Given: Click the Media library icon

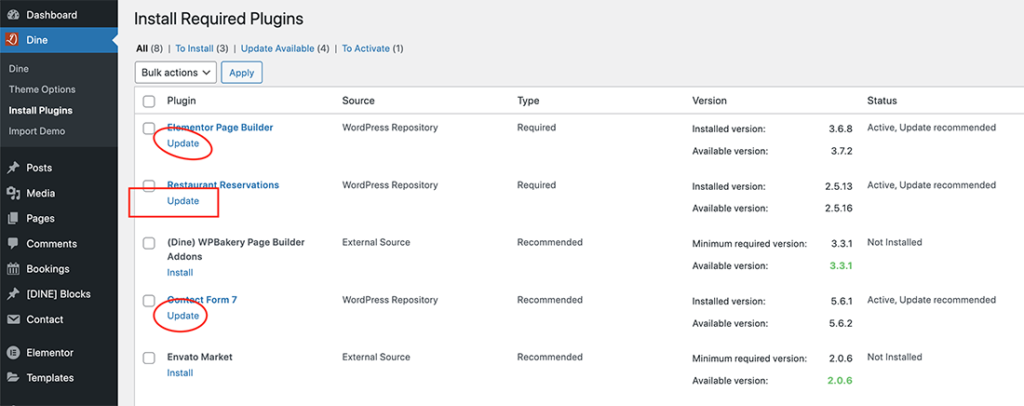Looking at the screenshot, I should coord(12,193).
